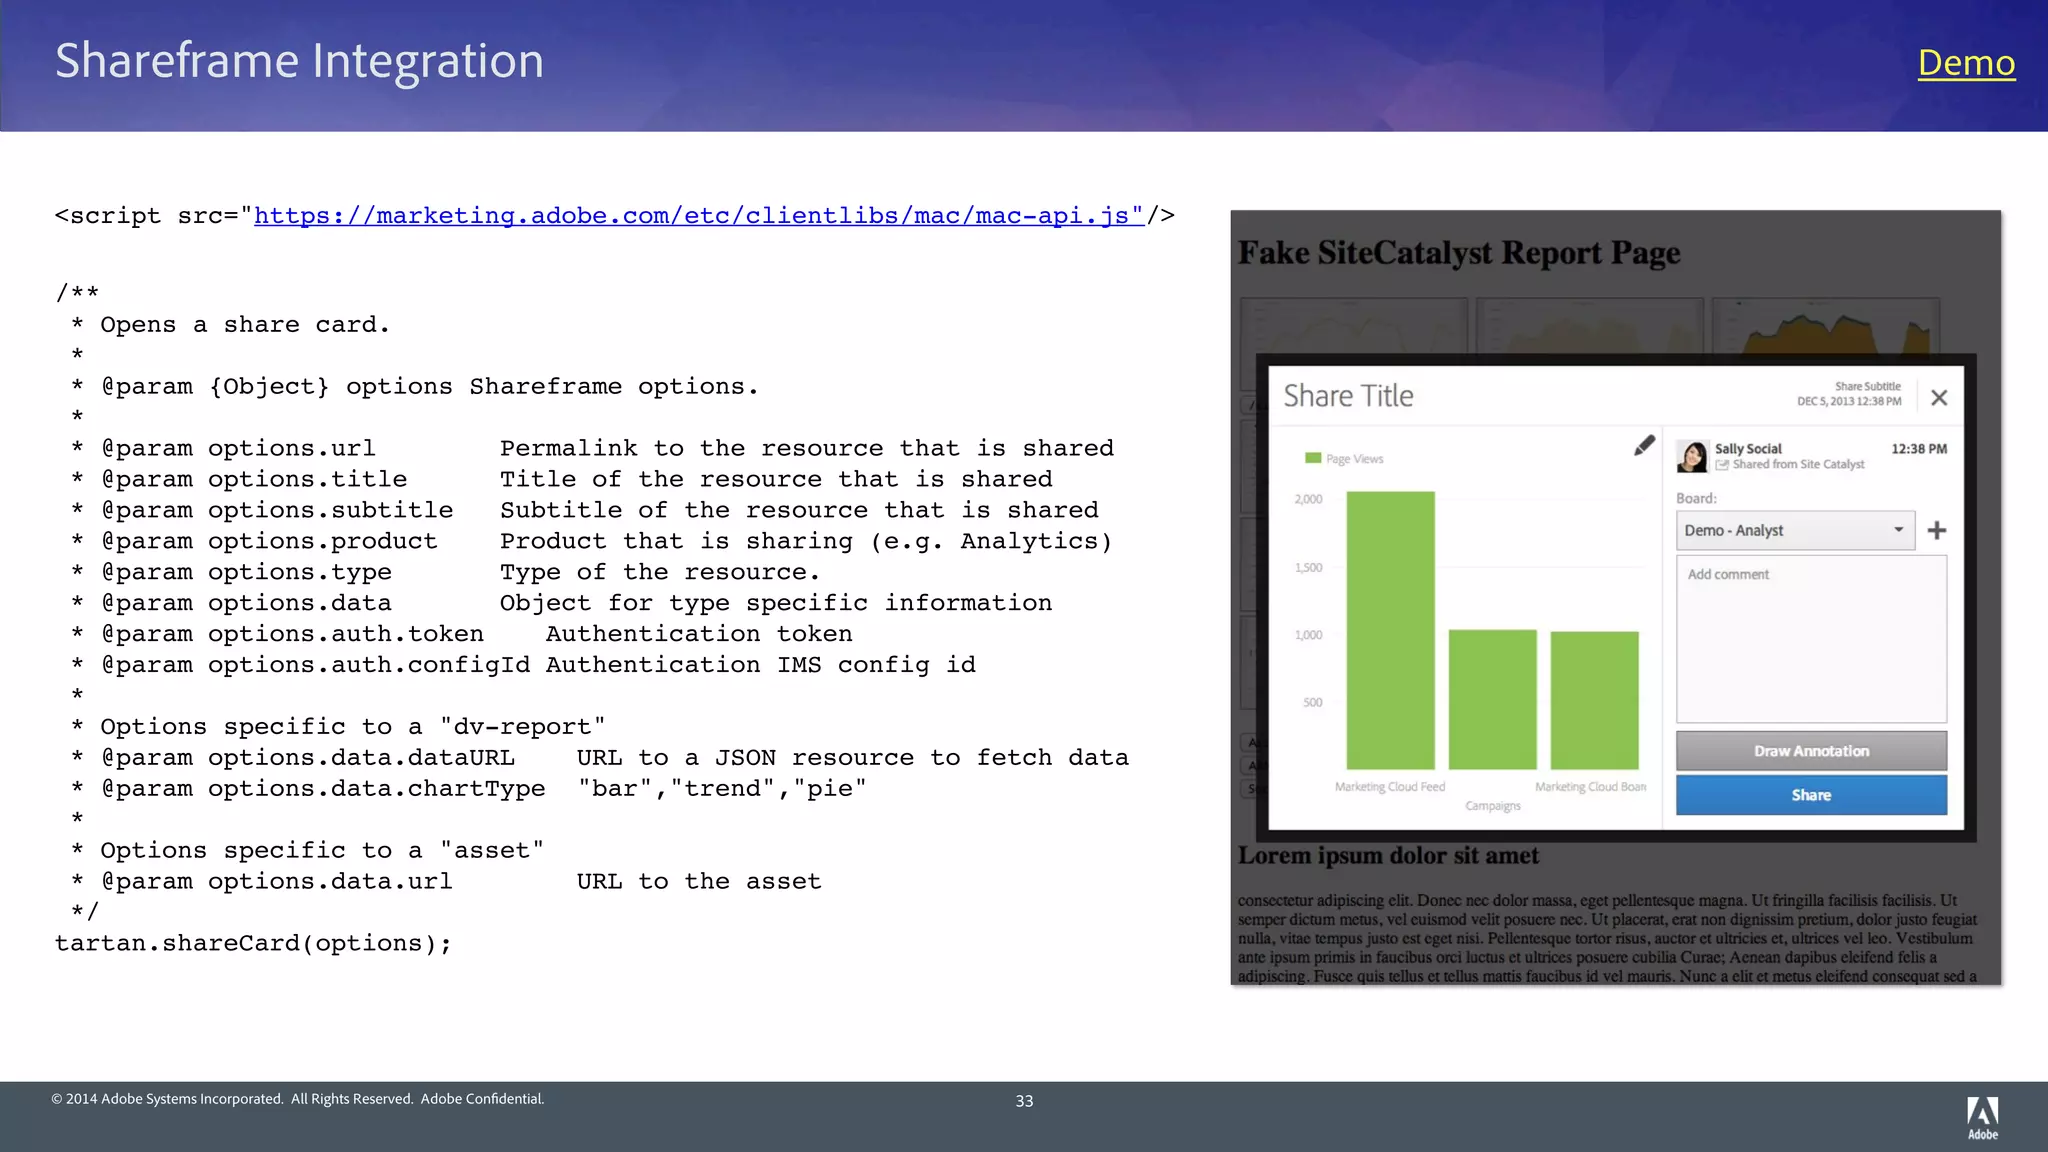Click the Marketing Cloud Board bar
The width and height of the screenshot is (2048, 1152).
tap(1594, 698)
